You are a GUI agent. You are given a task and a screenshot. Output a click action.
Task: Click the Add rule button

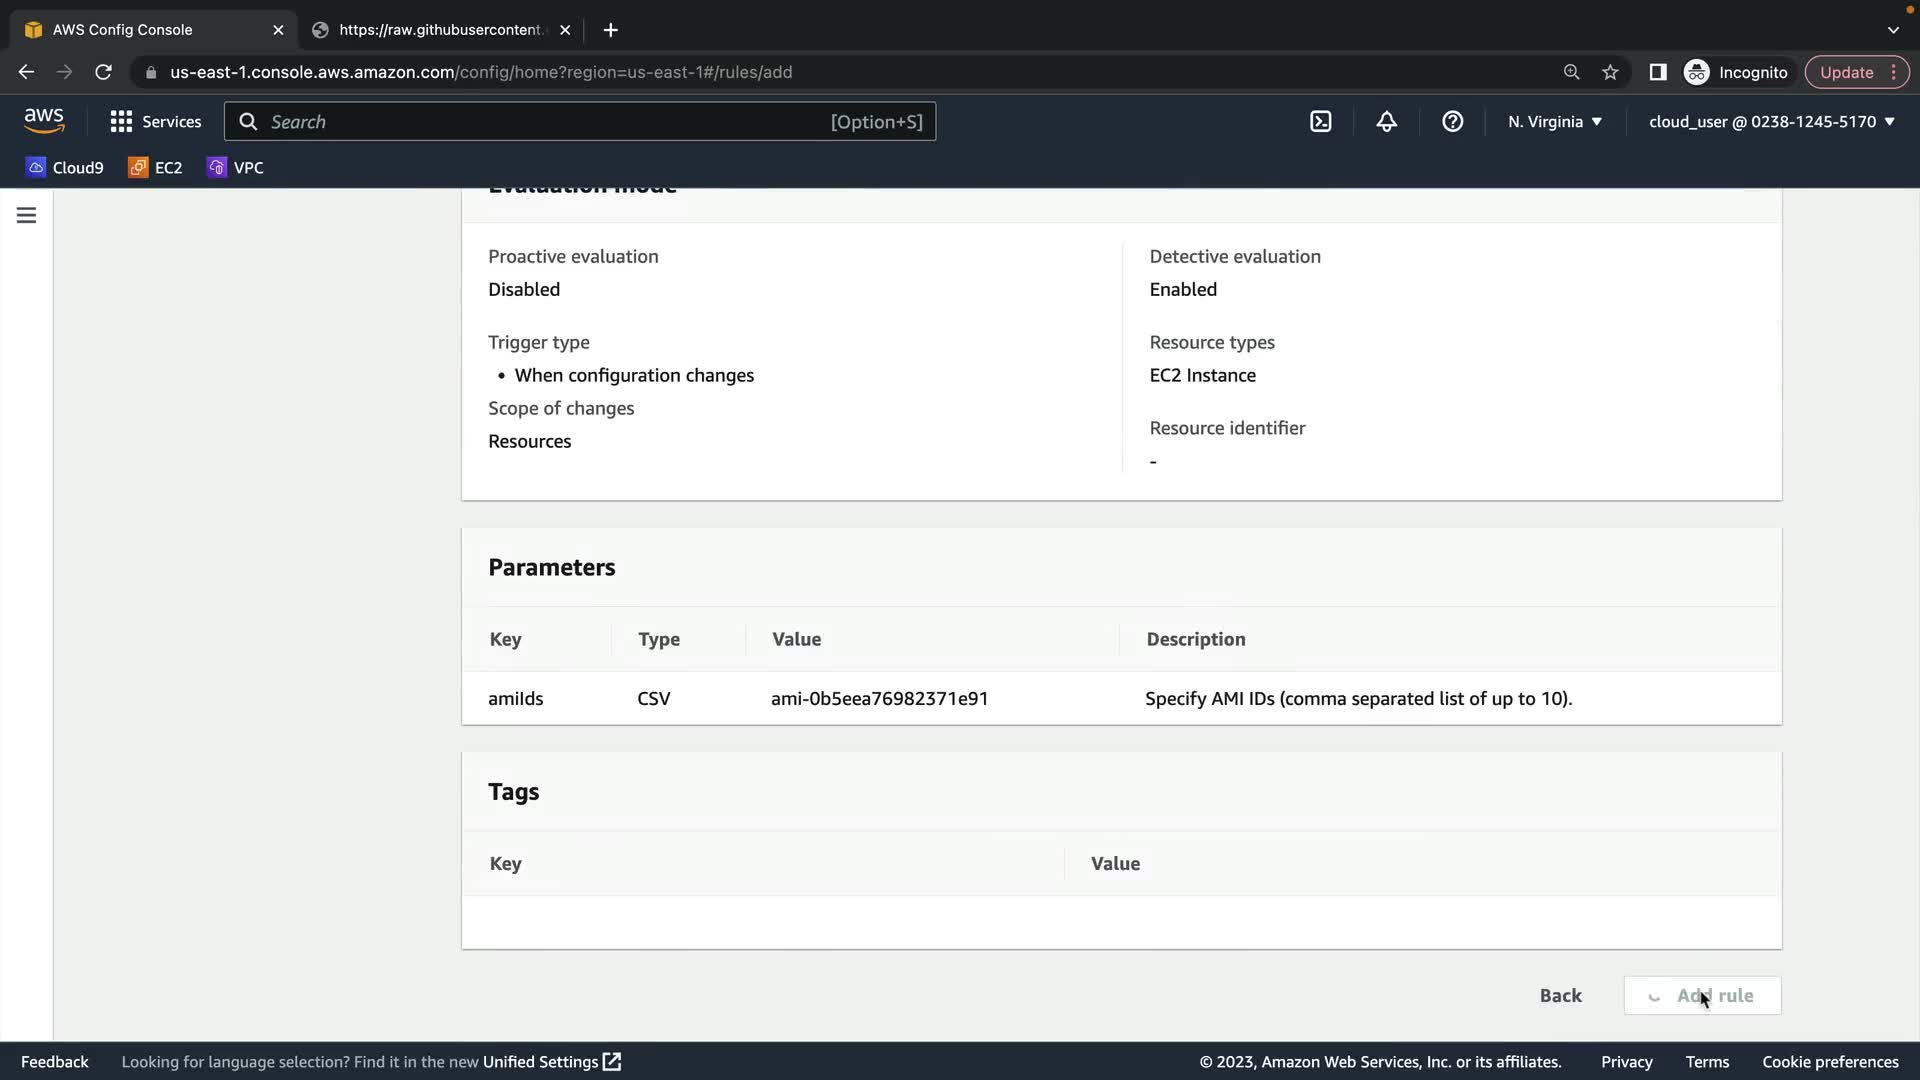pyautogui.click(x=1702, y=995)
